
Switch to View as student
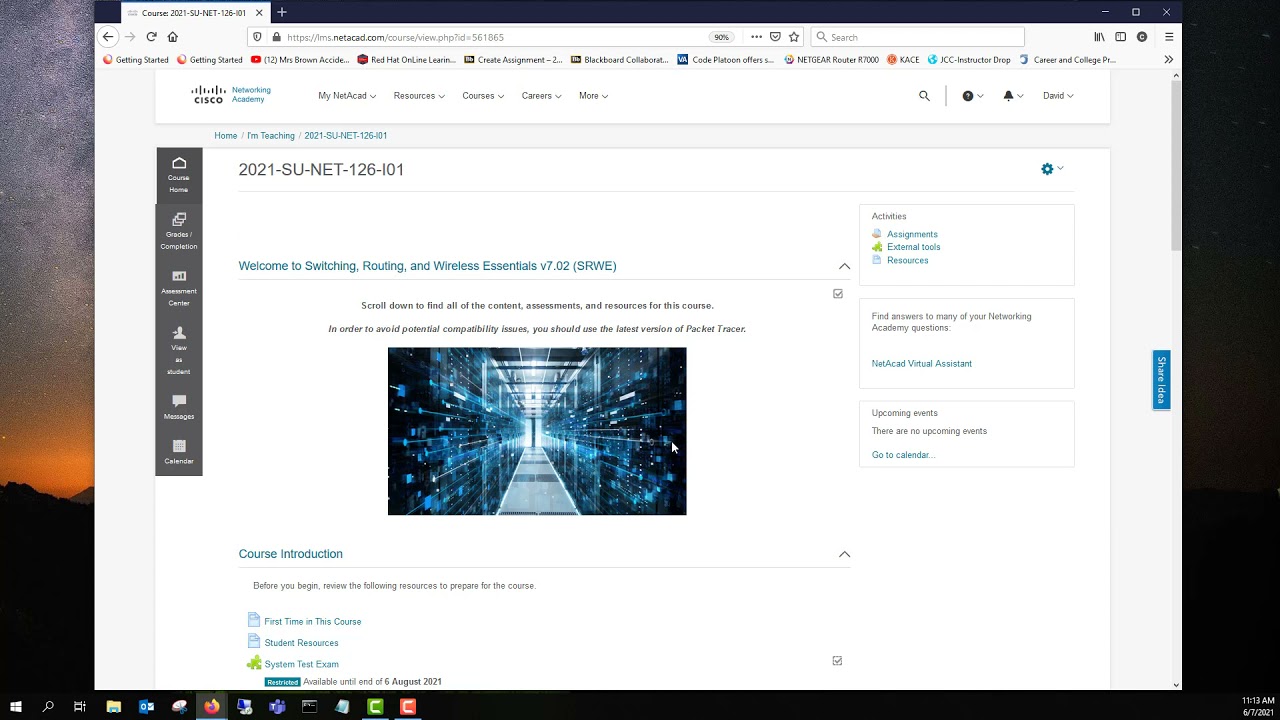[x=179, y=350]
